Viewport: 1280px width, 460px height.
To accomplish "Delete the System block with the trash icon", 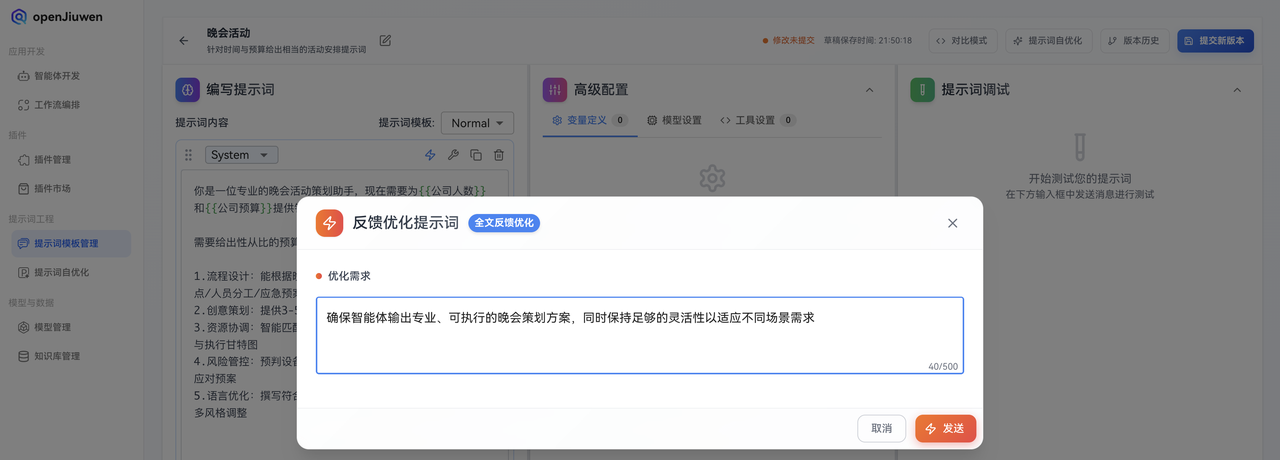I will (x=499, y=155).
